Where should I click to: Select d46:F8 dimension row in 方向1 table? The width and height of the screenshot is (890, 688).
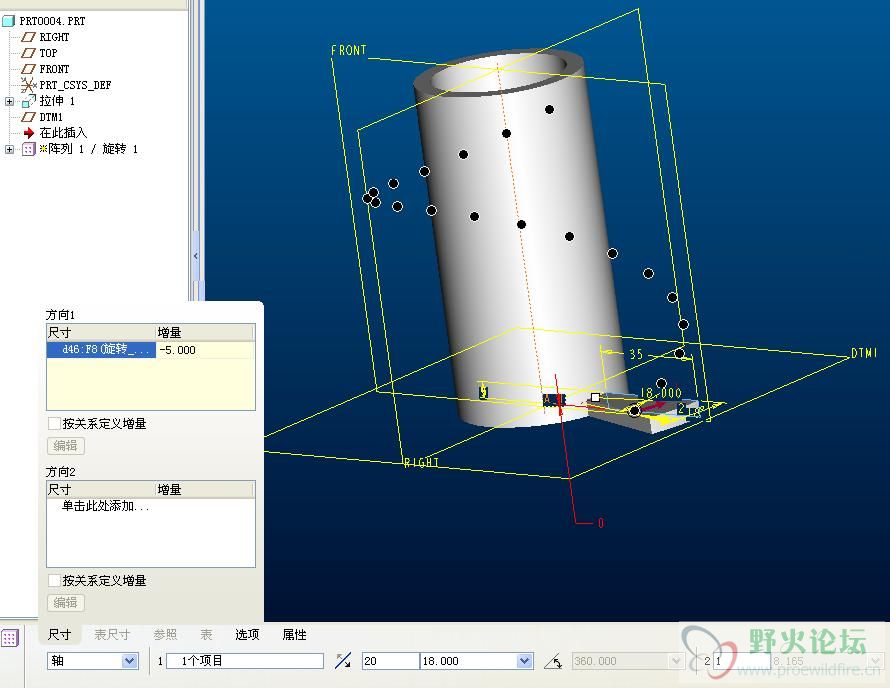pos(101,350)
